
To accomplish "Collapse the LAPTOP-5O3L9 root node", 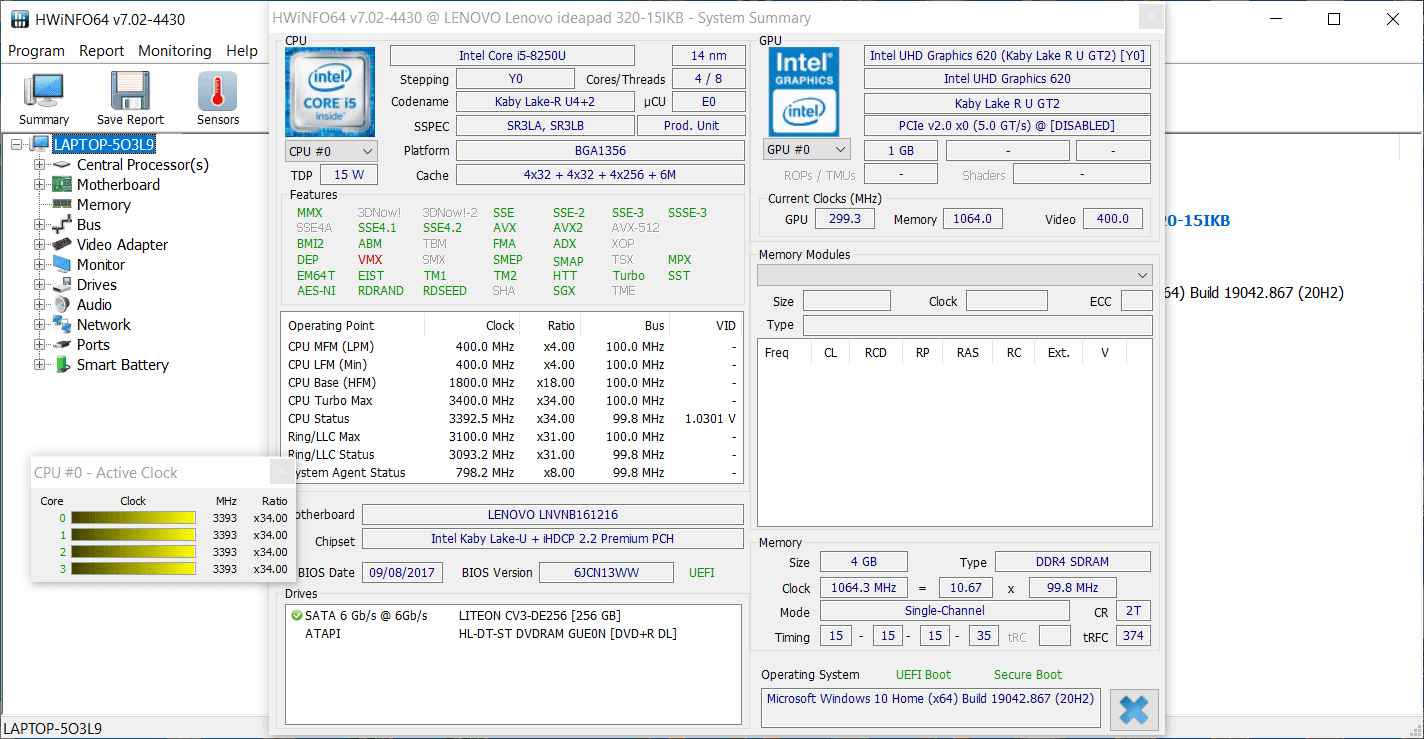I will pos(16,145).
